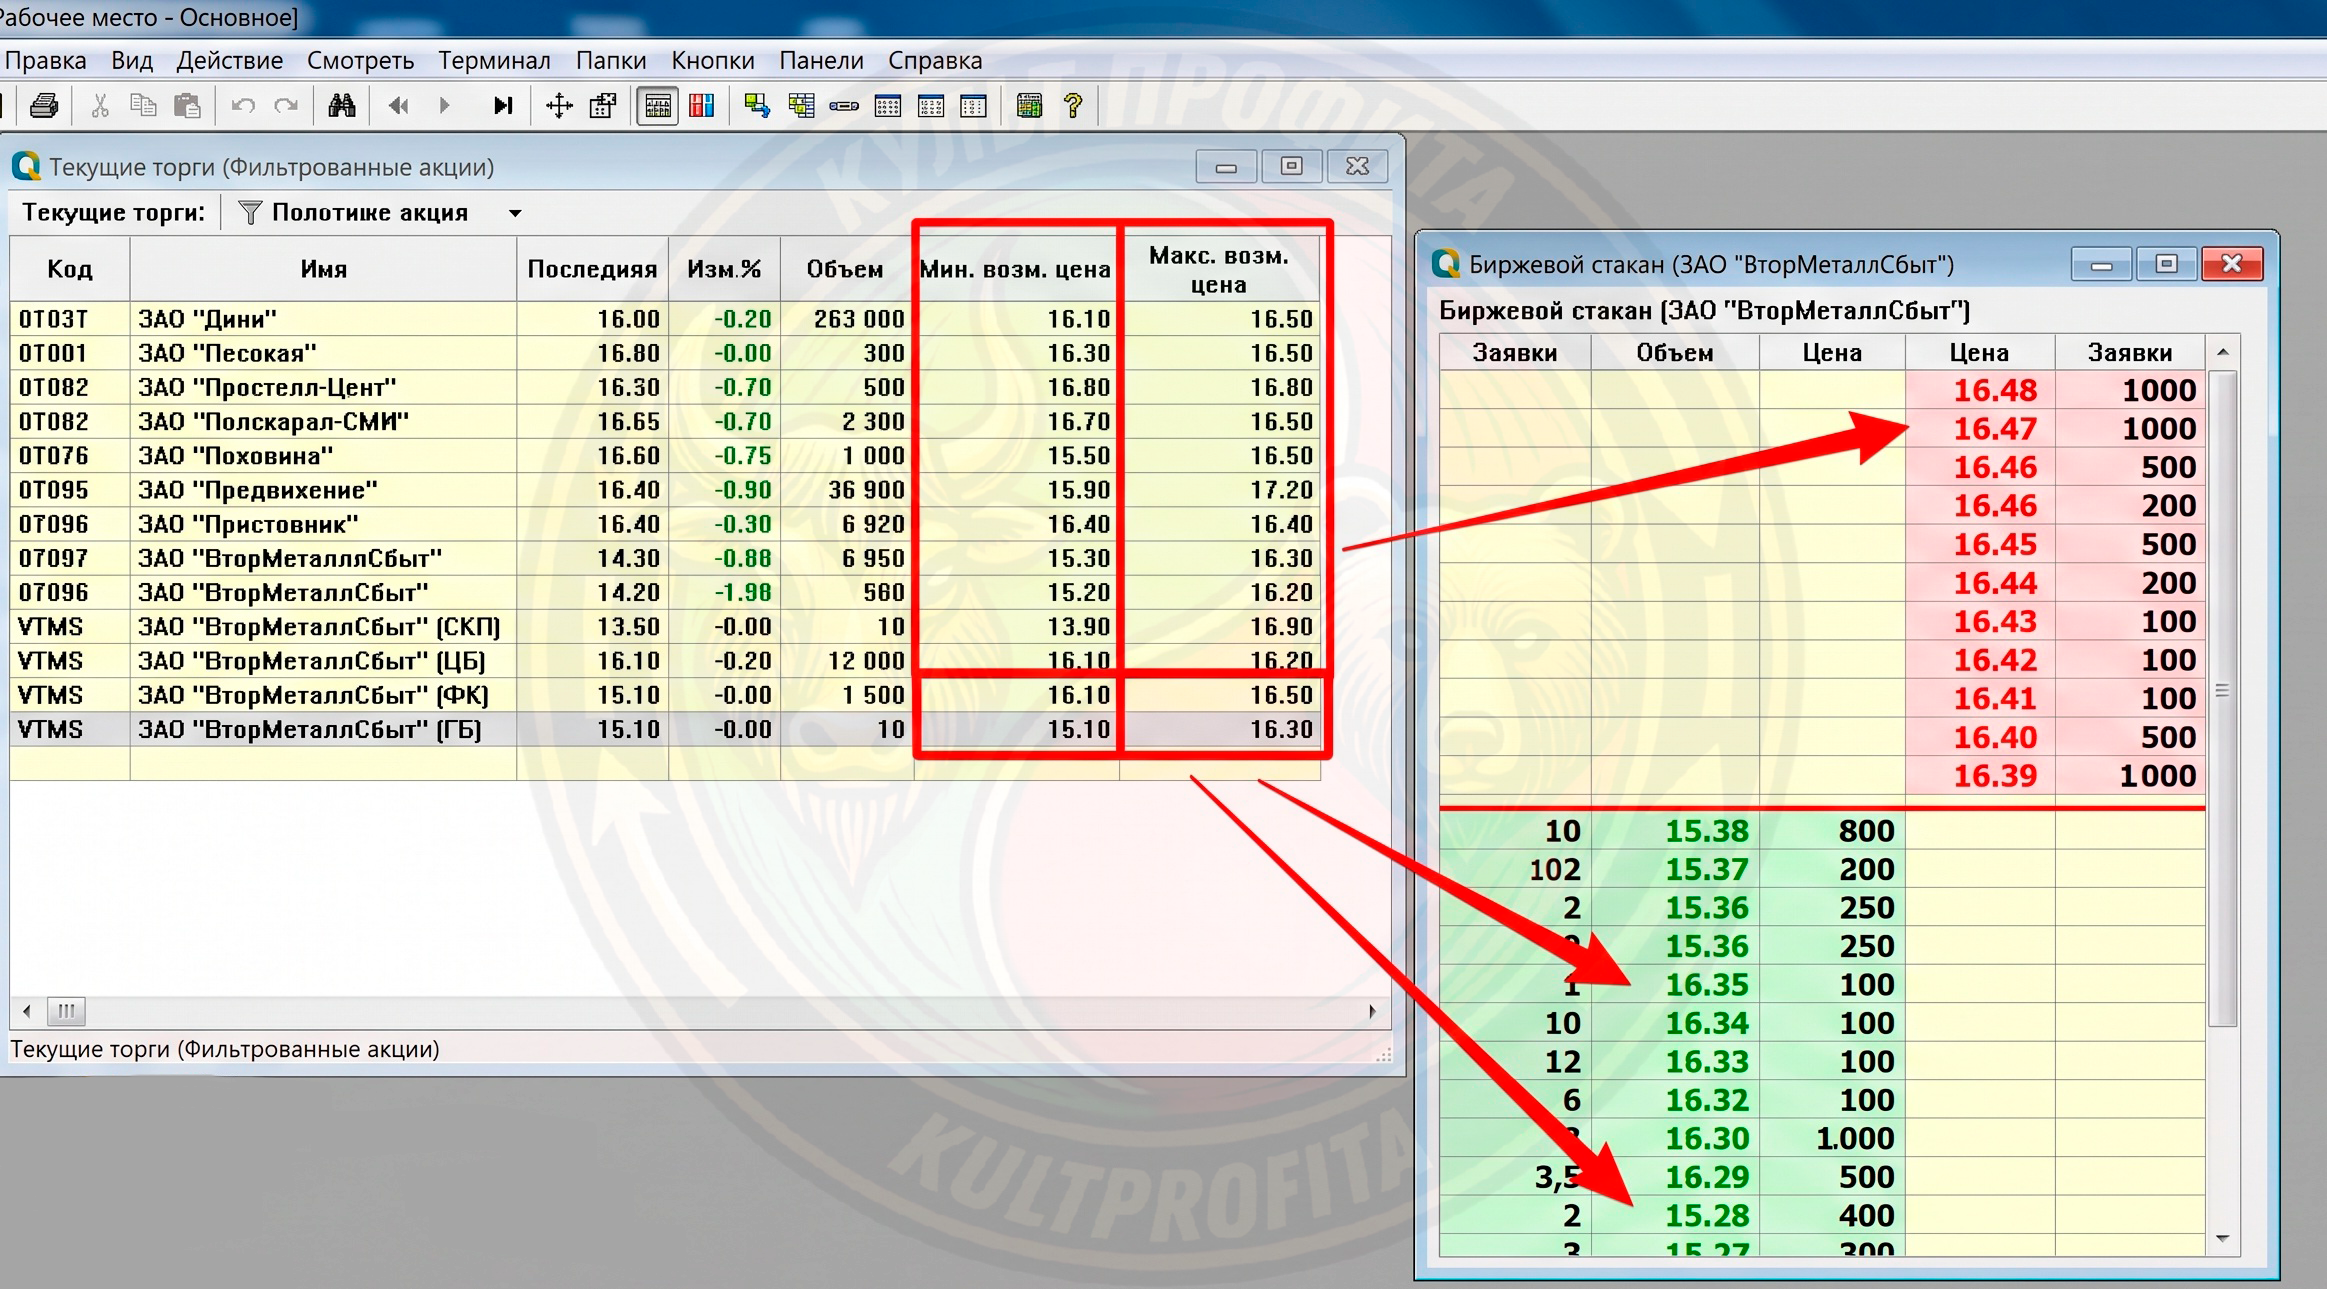Click the funnel filter icon
2327x1289 pixels.
250,212
